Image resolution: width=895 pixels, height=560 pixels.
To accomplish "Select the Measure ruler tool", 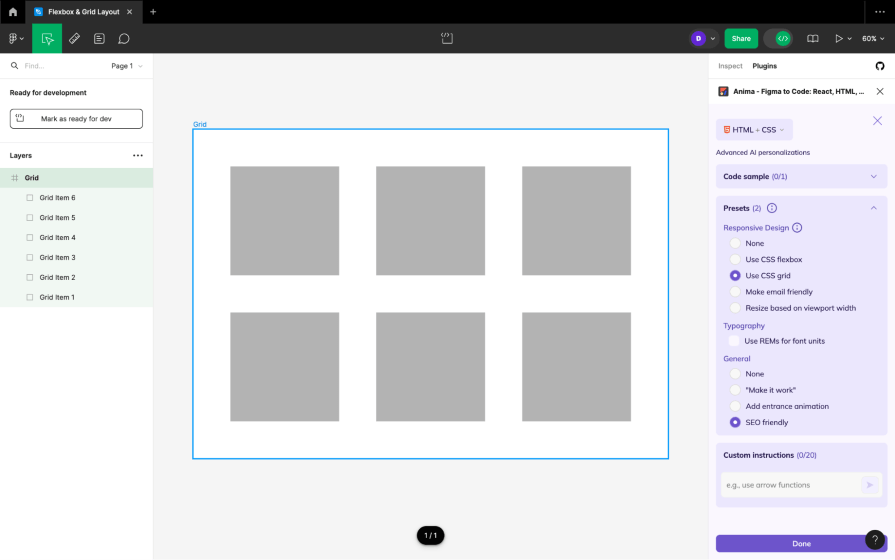I will pos(74,38).
